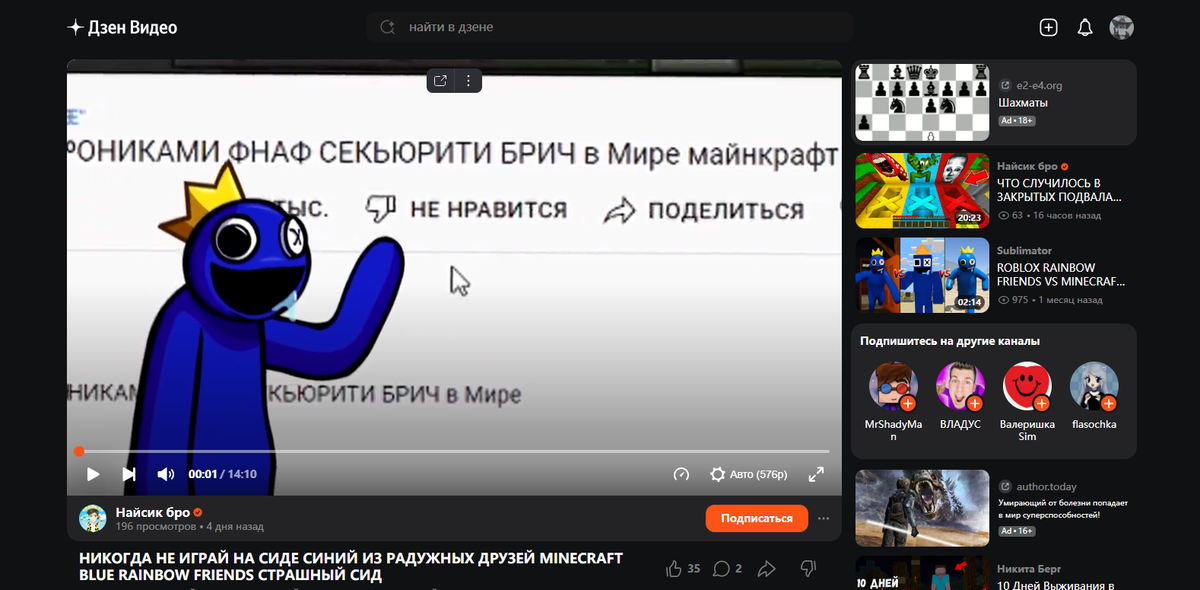The image size is (1200, 590).
Task: Open more options beside Подписаться
Action: pyautogui.click(x=823, y=518)
